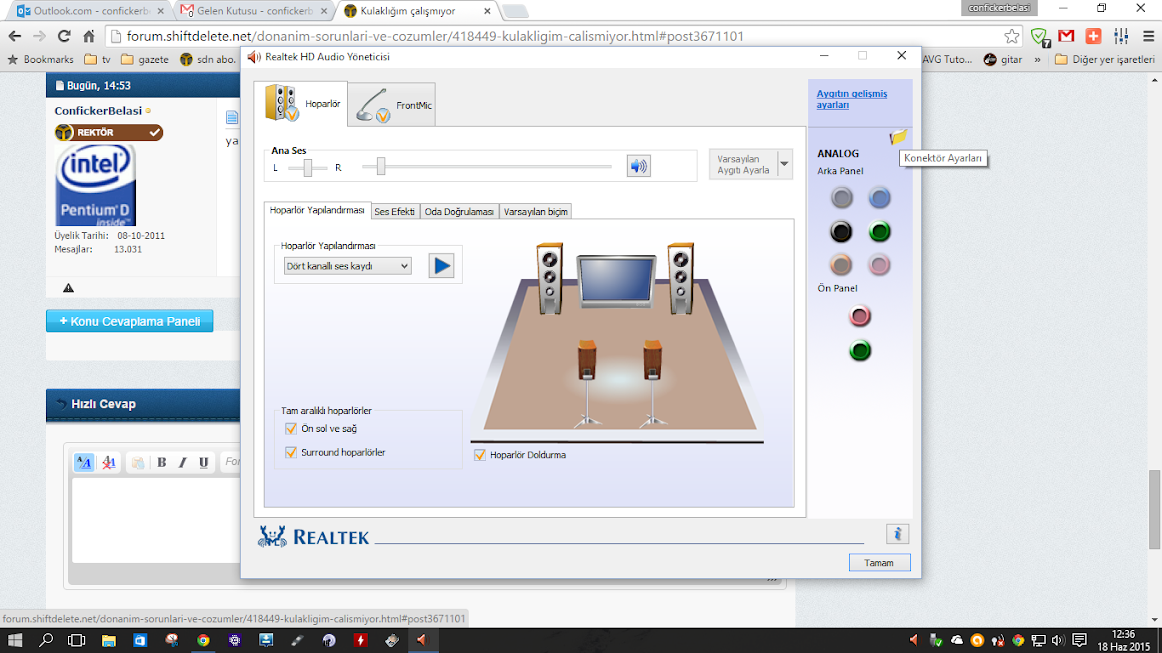Click the front right speaker in room
1162x653 pixels.
point(680,279)
